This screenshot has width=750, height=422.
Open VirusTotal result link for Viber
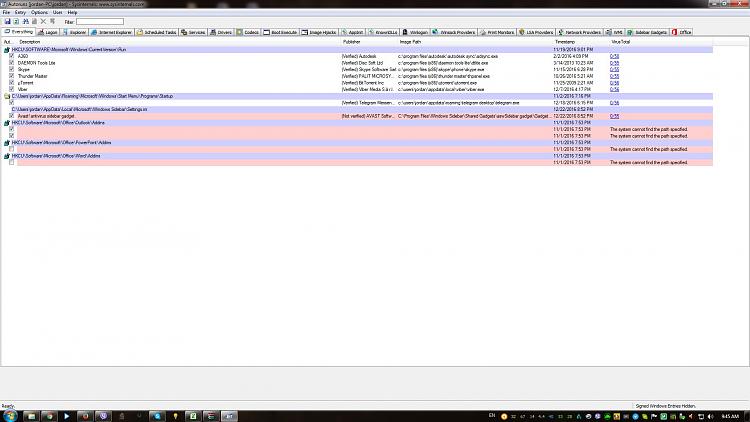(x=615, y=89)
